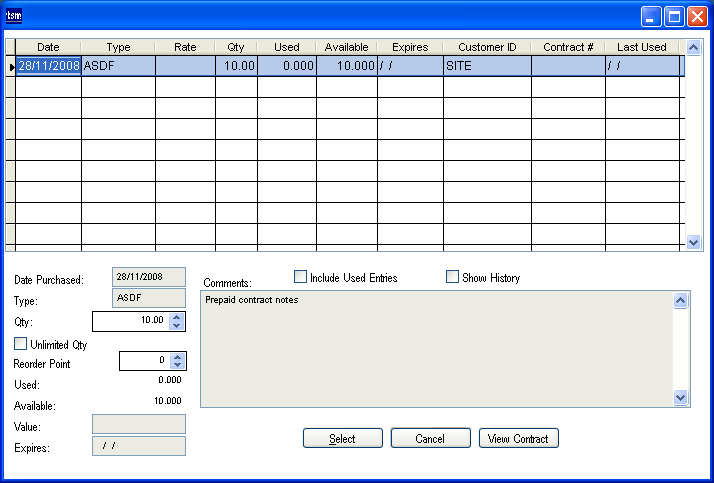
Task: Toggle the Show History checkbox
Action: coord(452,277)
